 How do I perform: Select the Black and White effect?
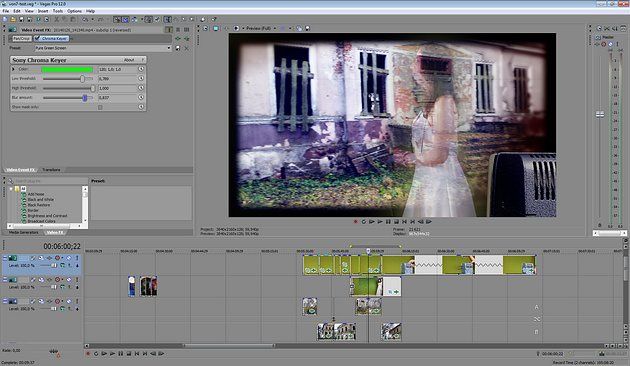pos(41,199)
